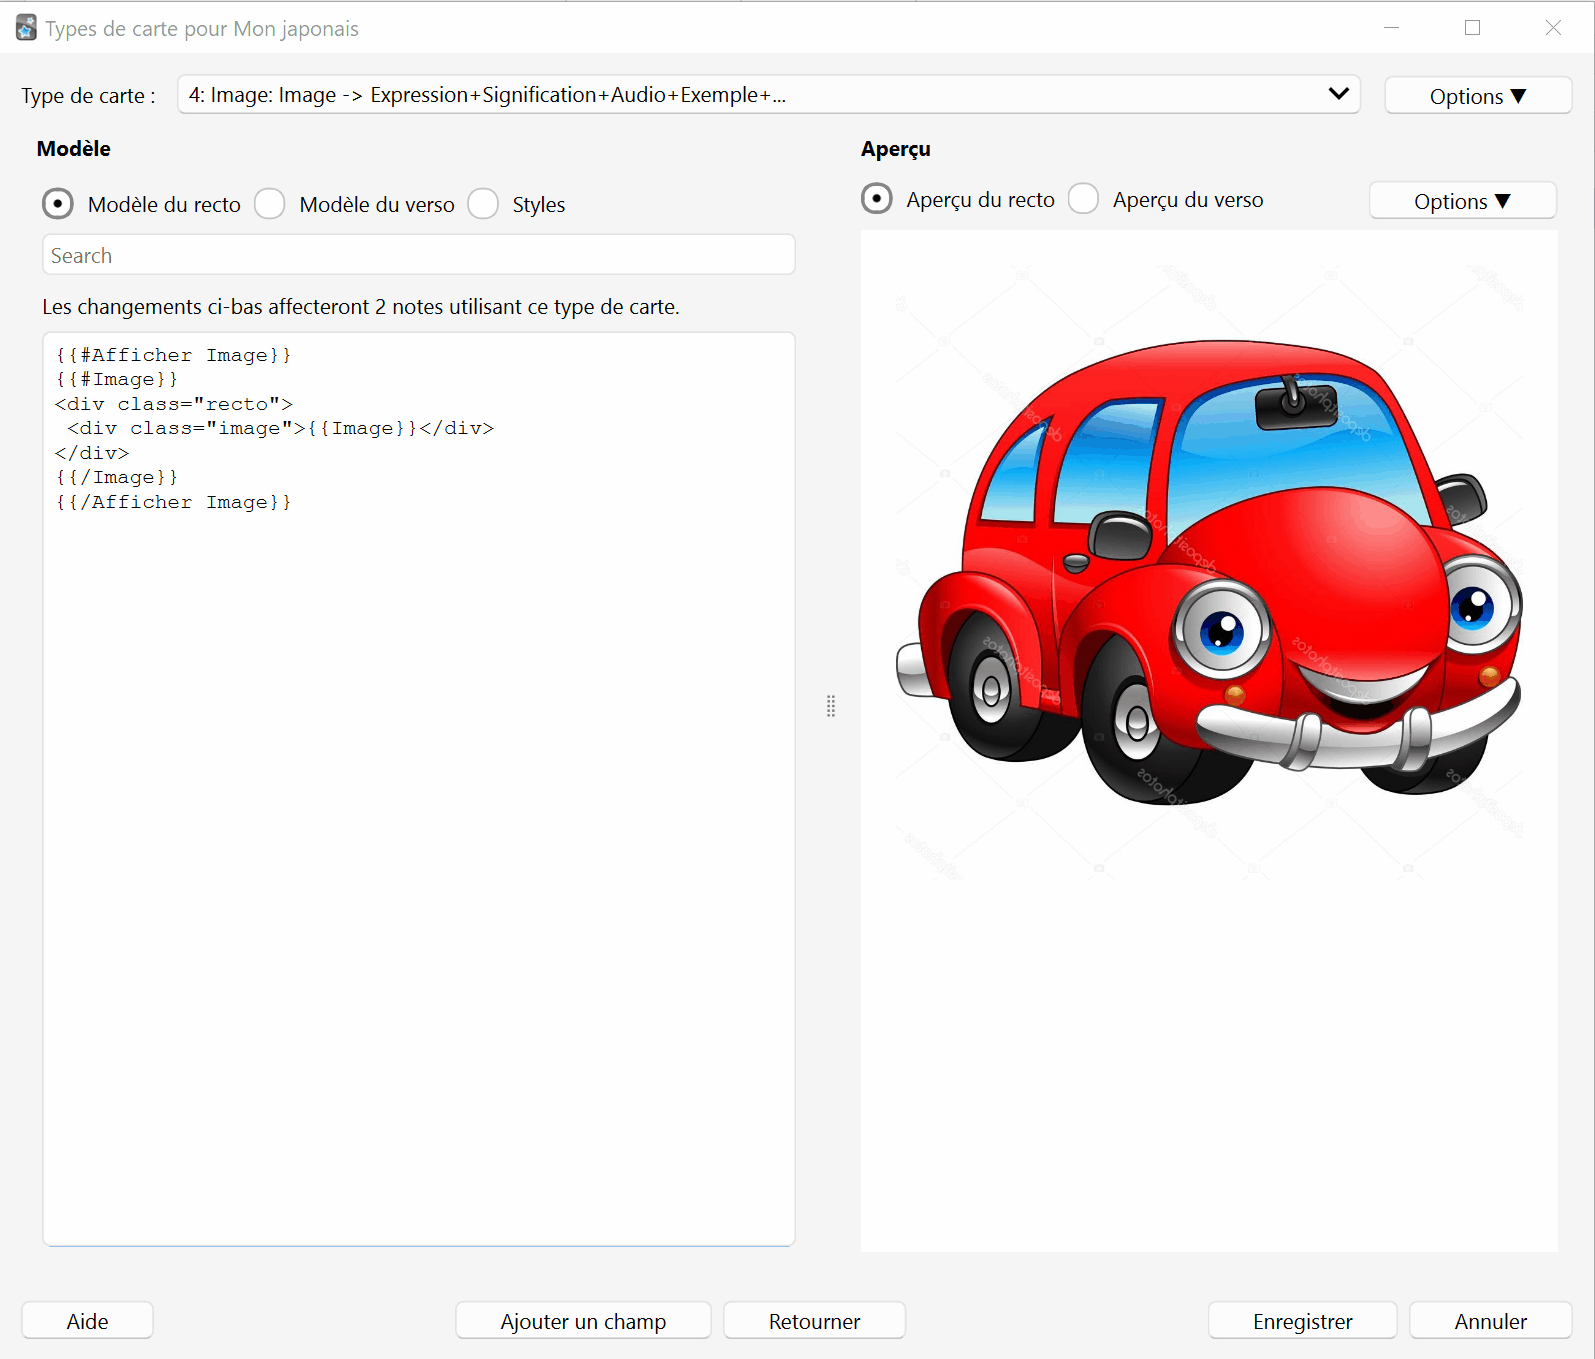Image resolution: width=1595 pixels, height=1359 pixels.
Task: Open the top Options dropdown beside card type
Action: coord(1478,96)
